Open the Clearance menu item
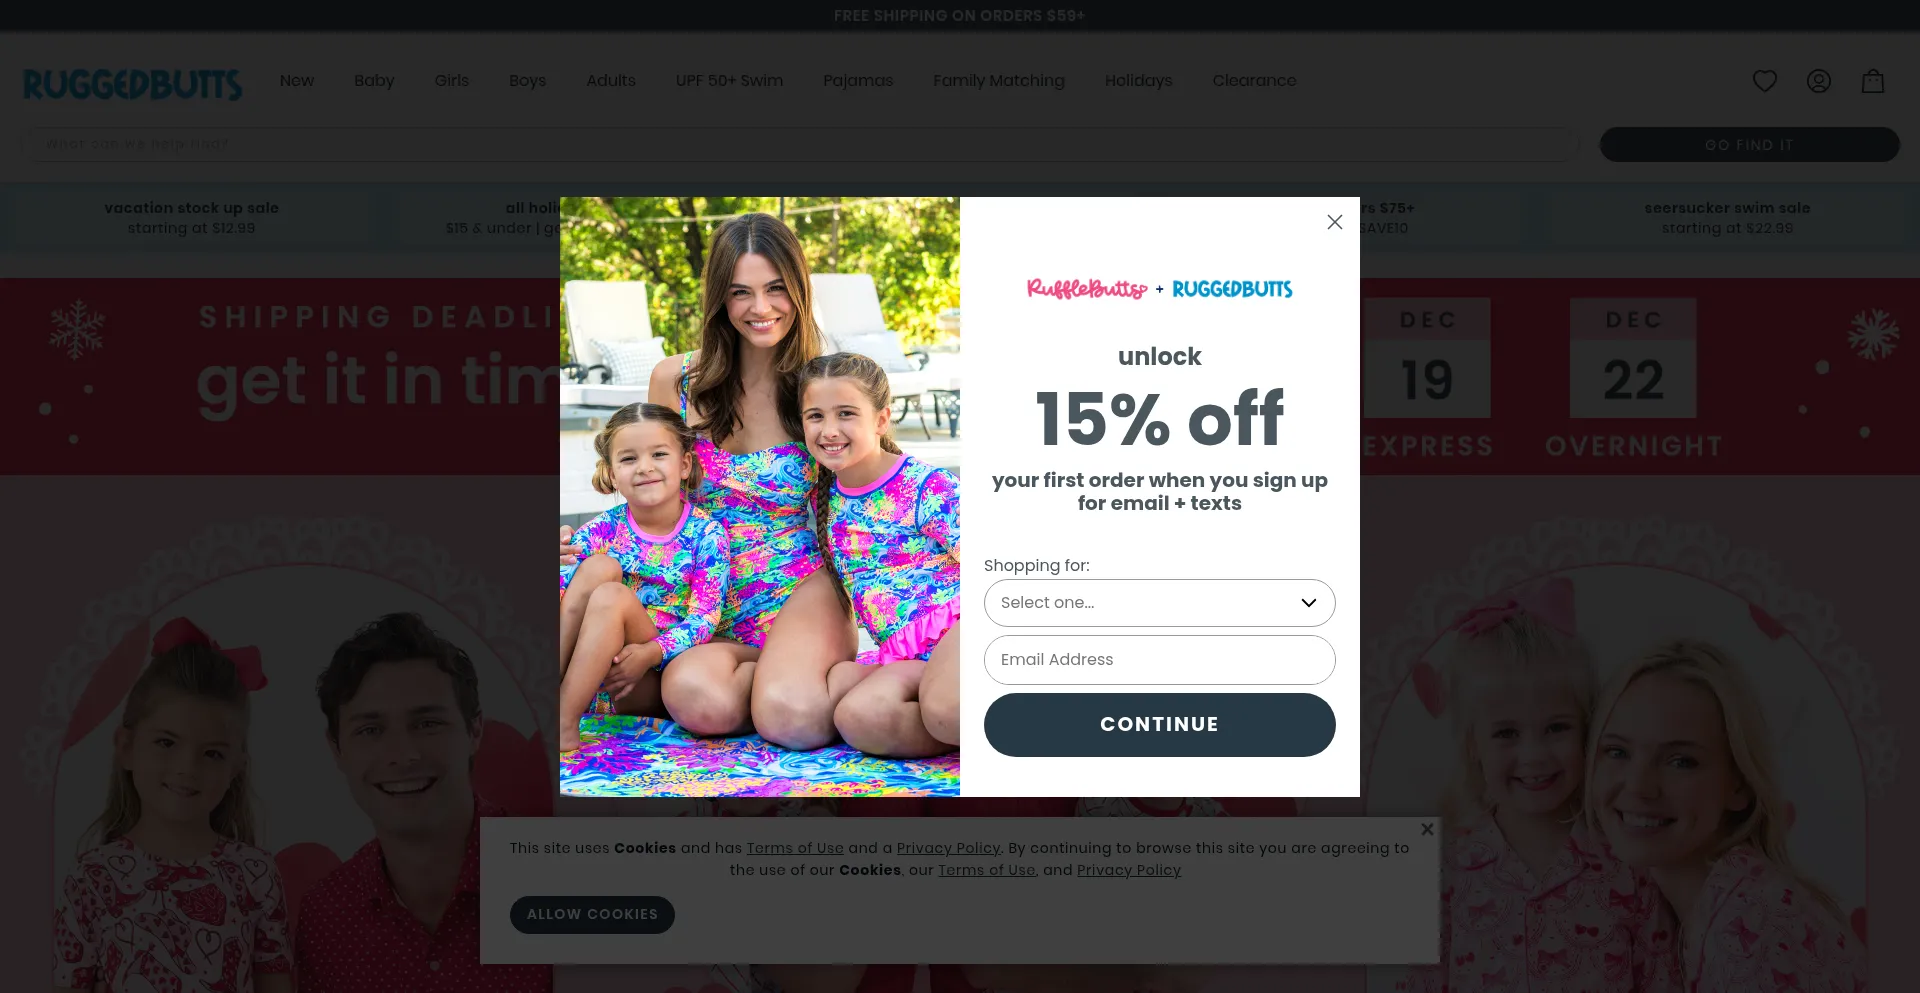Viewport: 1920px width, 993px height. (x=1254, y=80)
